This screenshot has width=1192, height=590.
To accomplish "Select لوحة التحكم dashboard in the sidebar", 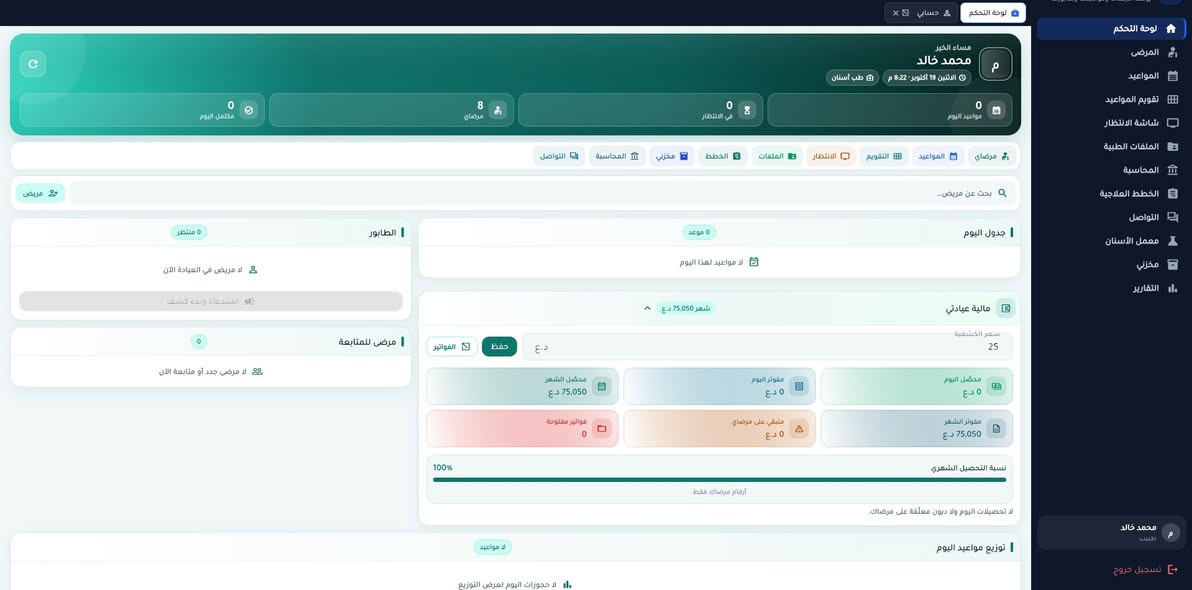I will (1111, 29).
